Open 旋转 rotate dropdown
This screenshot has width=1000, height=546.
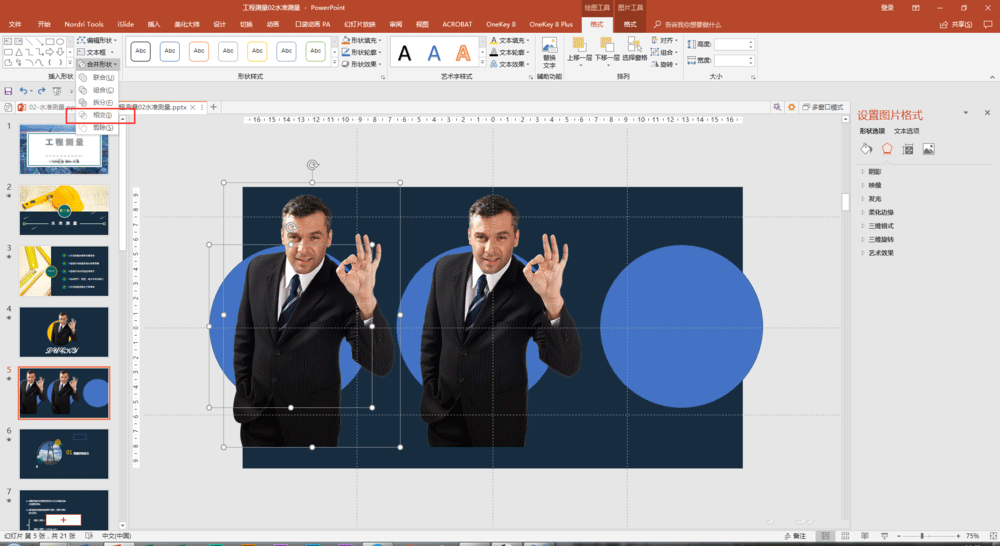click(x=665, y=64)
